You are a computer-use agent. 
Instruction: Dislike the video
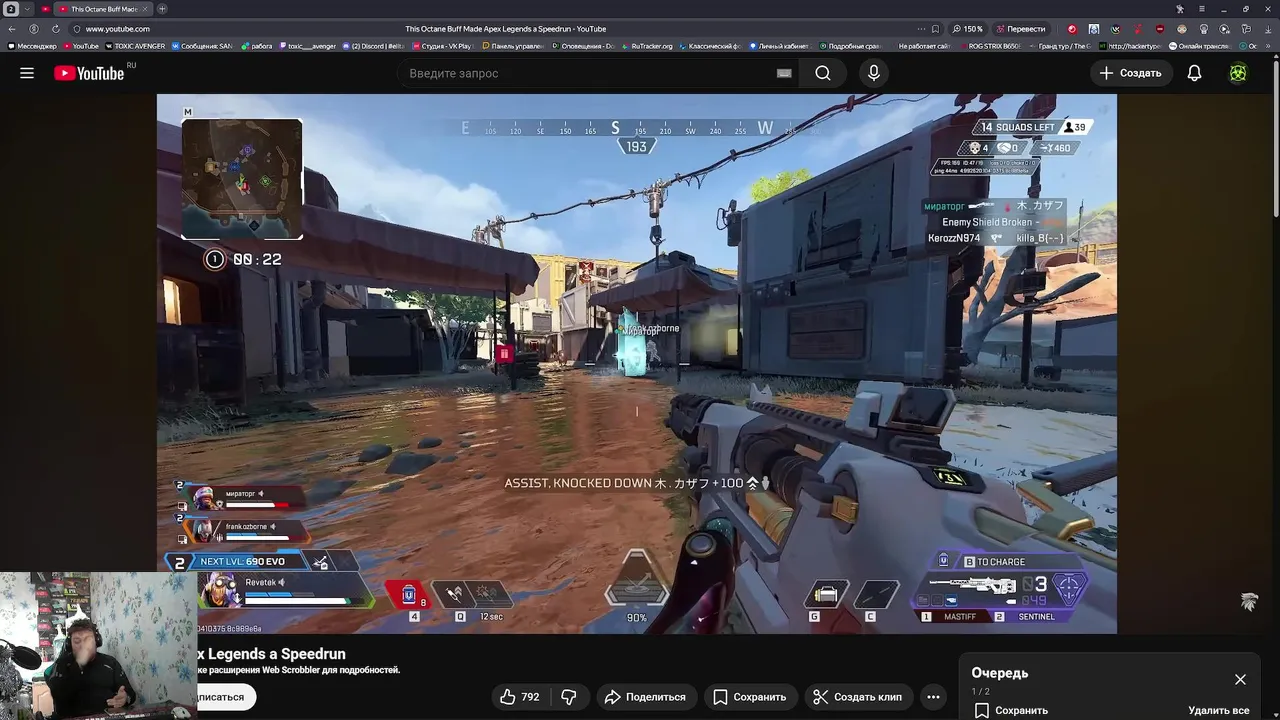pos(569,697)
